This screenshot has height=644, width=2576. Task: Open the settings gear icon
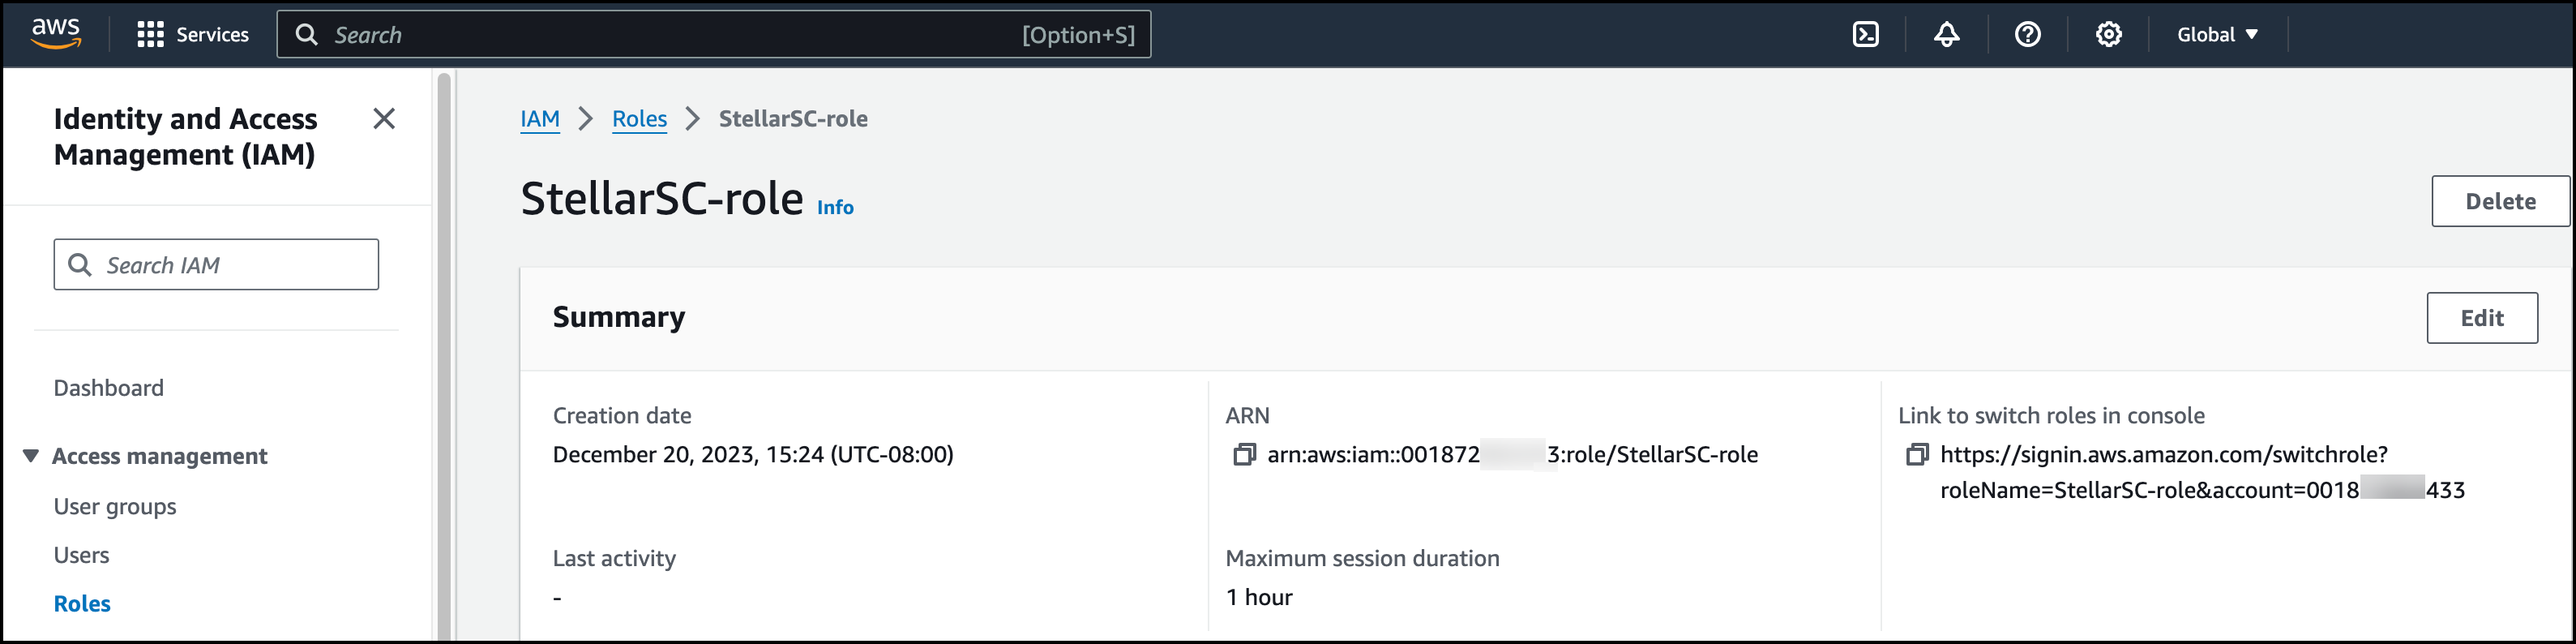click(x=2108, y=35)
